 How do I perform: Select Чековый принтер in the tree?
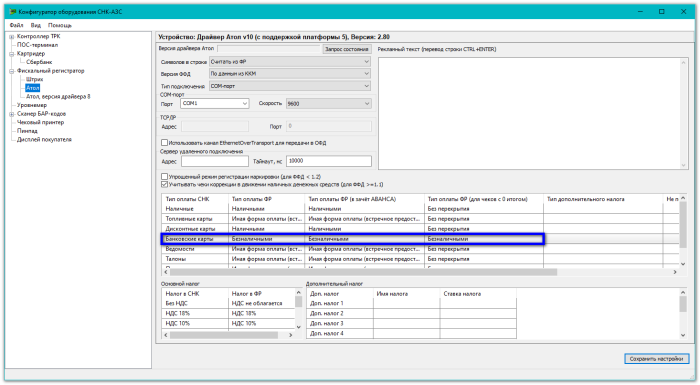click(40, 122)
